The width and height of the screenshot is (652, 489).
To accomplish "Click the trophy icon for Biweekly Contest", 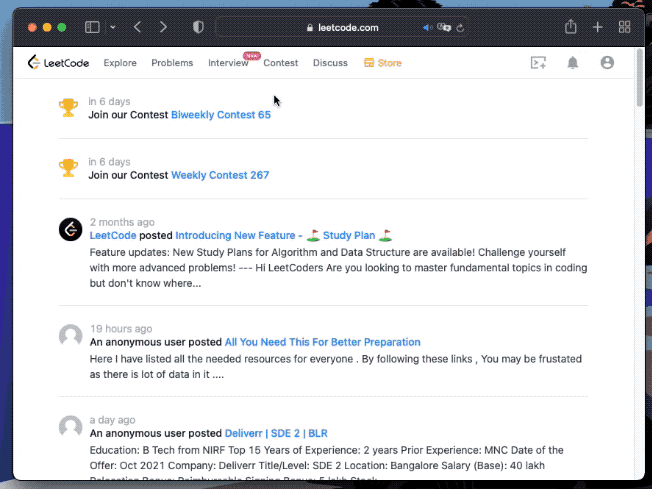I will [68, 108].
